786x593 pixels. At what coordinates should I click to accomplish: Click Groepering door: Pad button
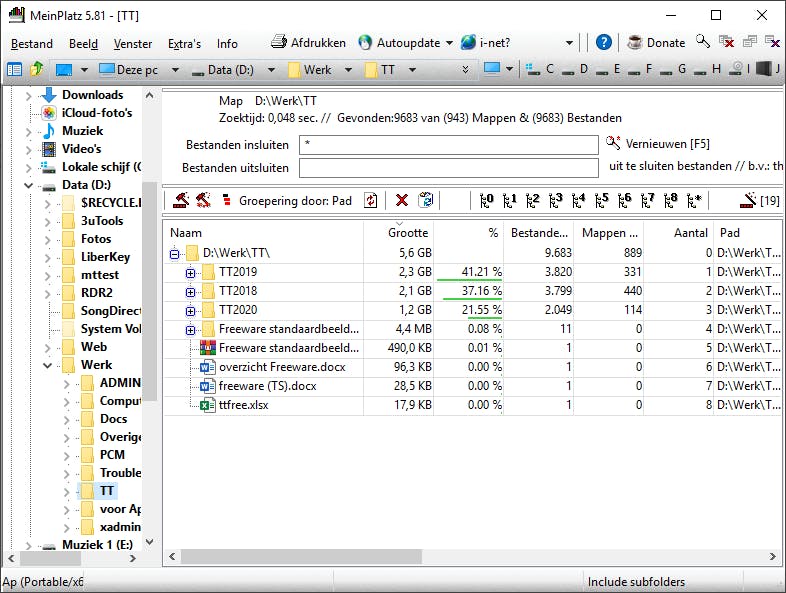[x=287, y=201]
